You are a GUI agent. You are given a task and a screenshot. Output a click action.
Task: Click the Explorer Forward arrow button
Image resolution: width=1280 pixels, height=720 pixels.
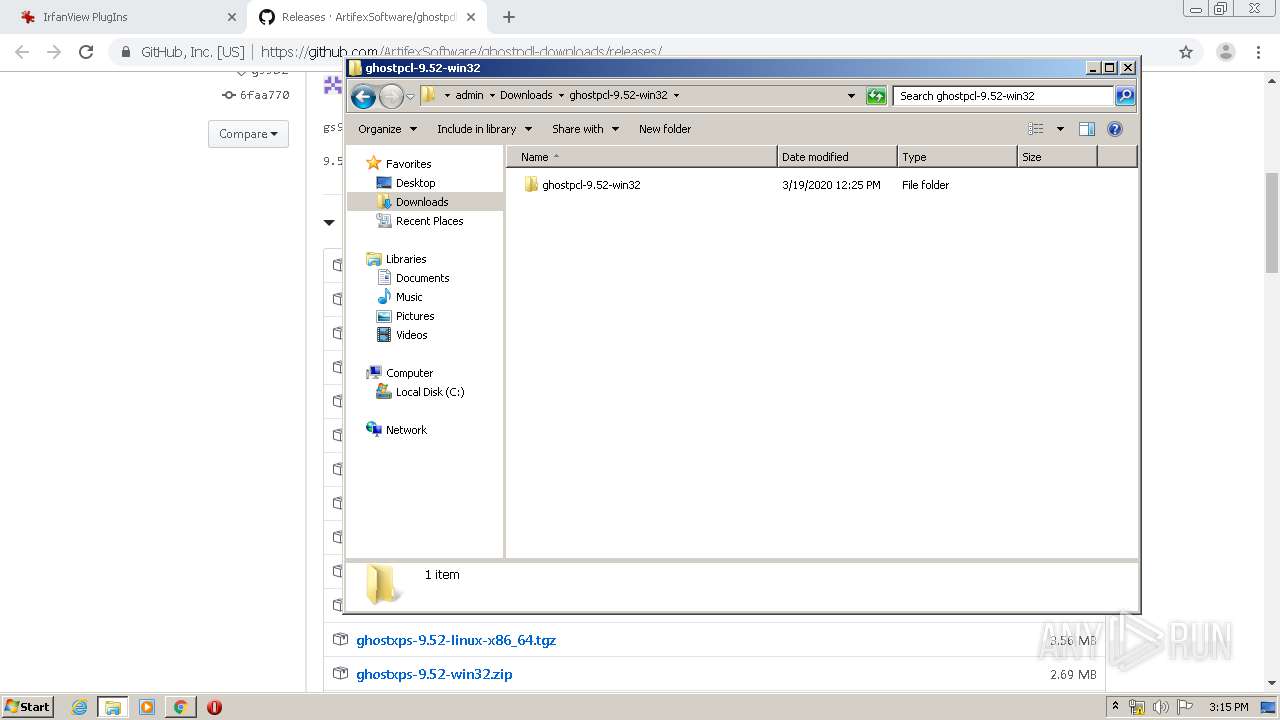coord(391,96)
